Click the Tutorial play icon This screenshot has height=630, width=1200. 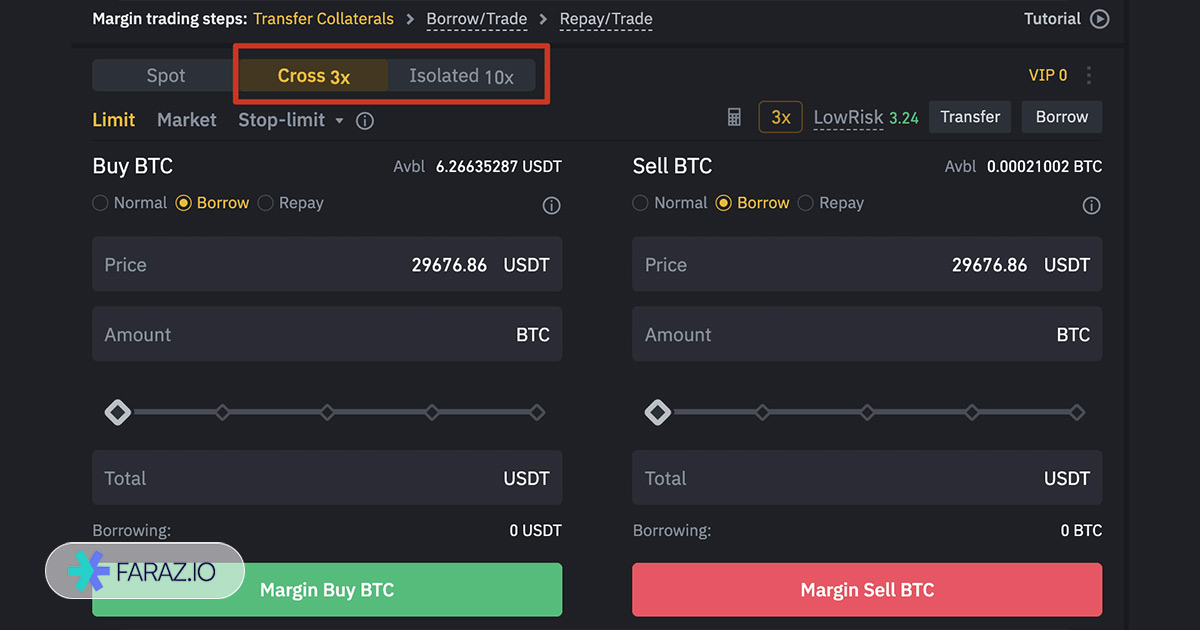click(1099, 19)
